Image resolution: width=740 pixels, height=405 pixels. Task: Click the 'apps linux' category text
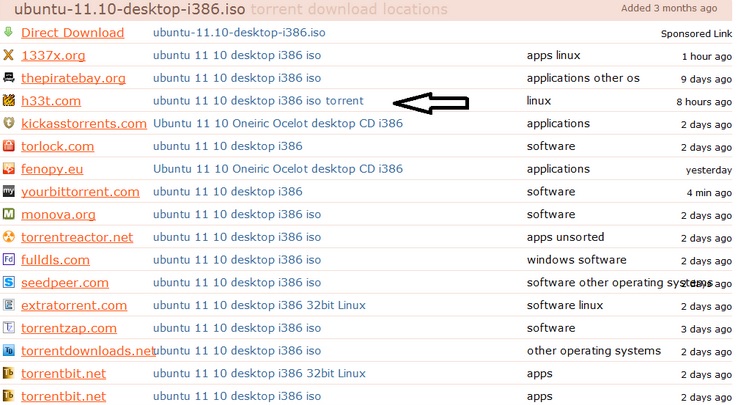(554, 56)
